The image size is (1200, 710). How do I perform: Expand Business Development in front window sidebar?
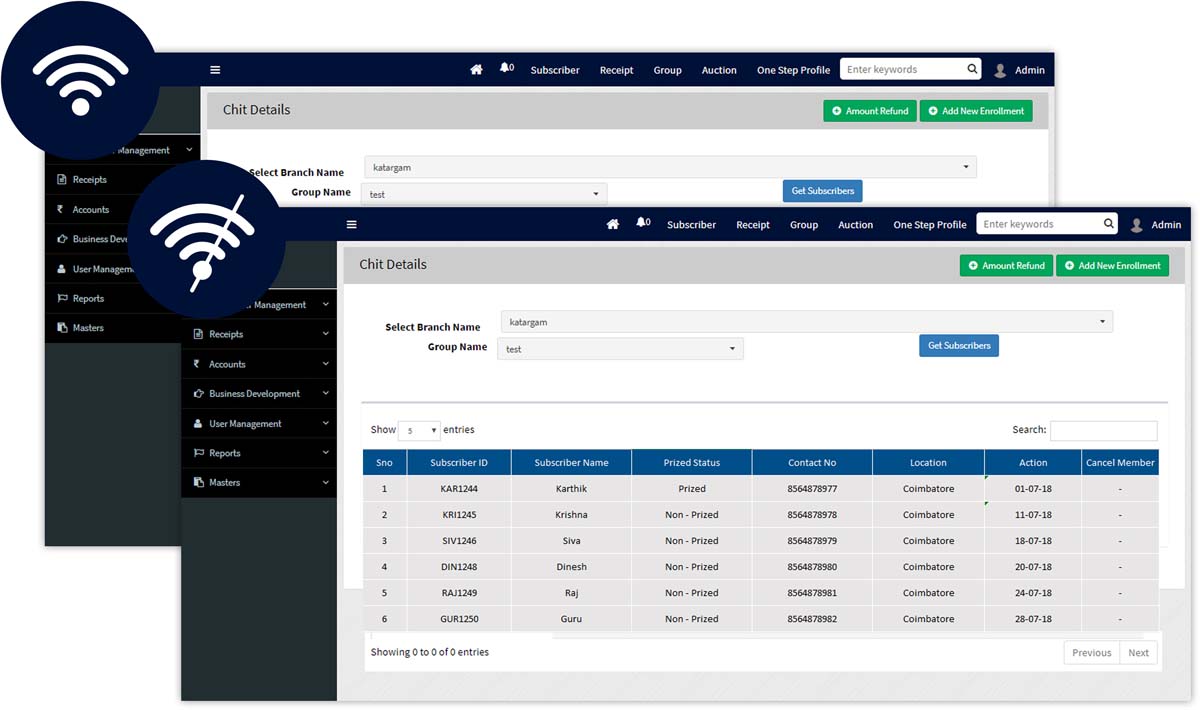click(326, 394)
